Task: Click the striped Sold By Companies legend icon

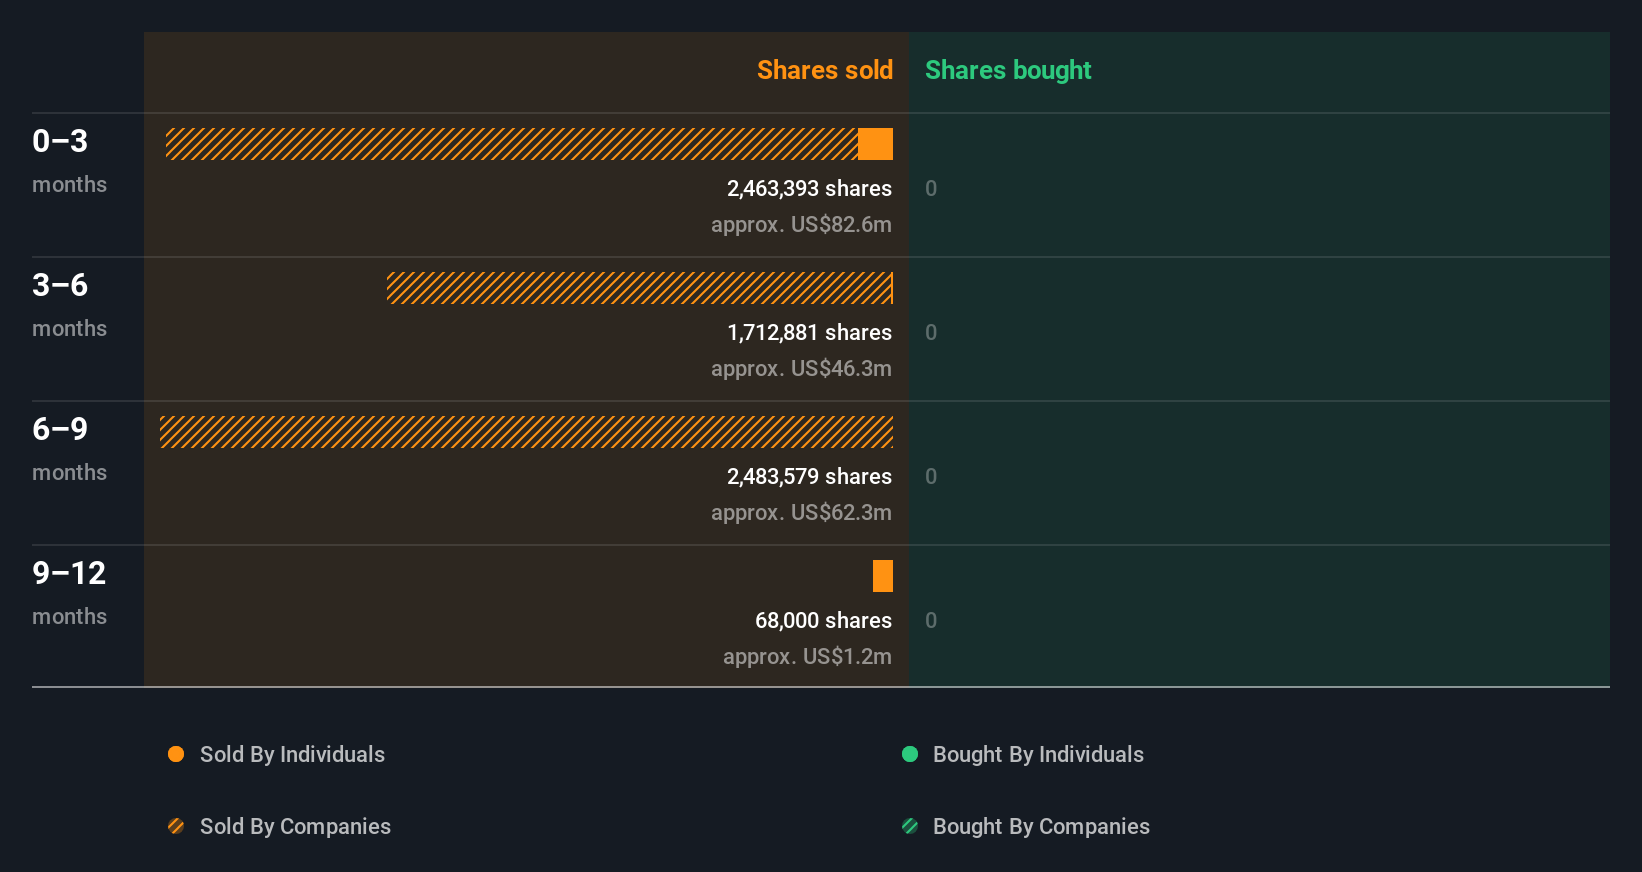Action: point(176,826)
